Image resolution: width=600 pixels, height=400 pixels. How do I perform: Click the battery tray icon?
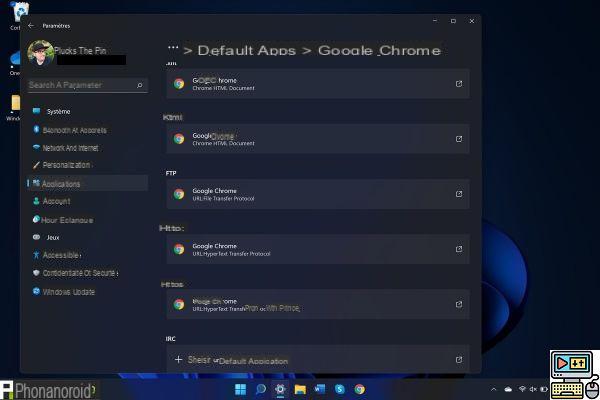click(x=544, y=389)
